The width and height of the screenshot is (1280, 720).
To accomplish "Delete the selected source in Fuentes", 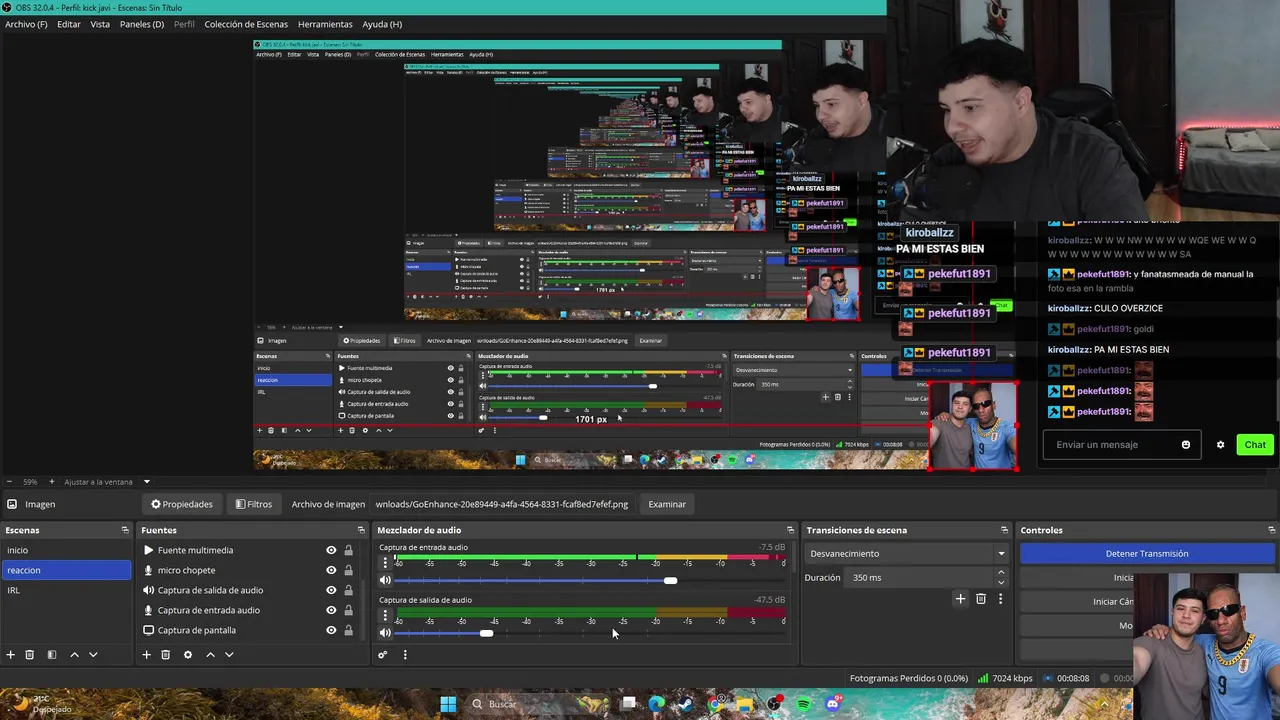I will (166, 655).
